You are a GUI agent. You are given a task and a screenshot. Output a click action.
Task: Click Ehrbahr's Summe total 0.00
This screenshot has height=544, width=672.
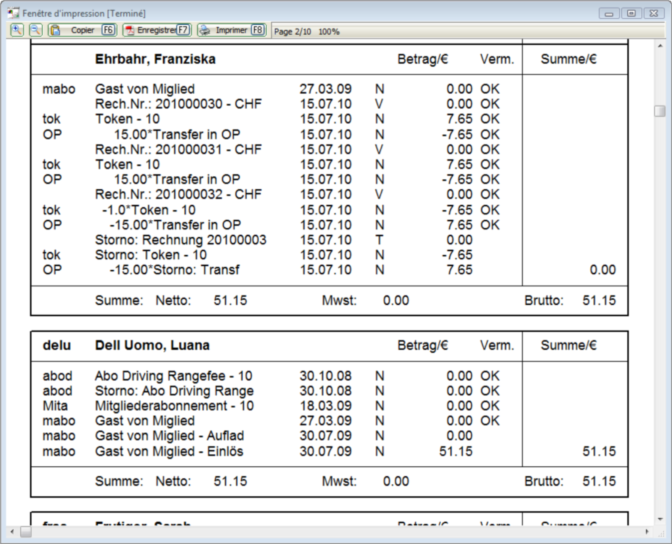tap(603, 270)
